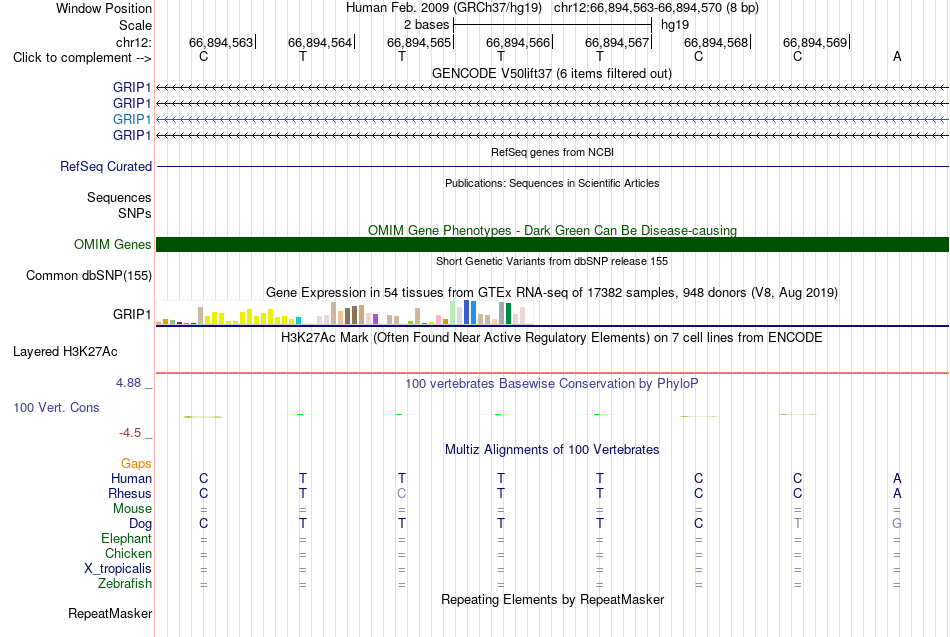
Task: Click base A in the complement row
Action: click(897, 56)
